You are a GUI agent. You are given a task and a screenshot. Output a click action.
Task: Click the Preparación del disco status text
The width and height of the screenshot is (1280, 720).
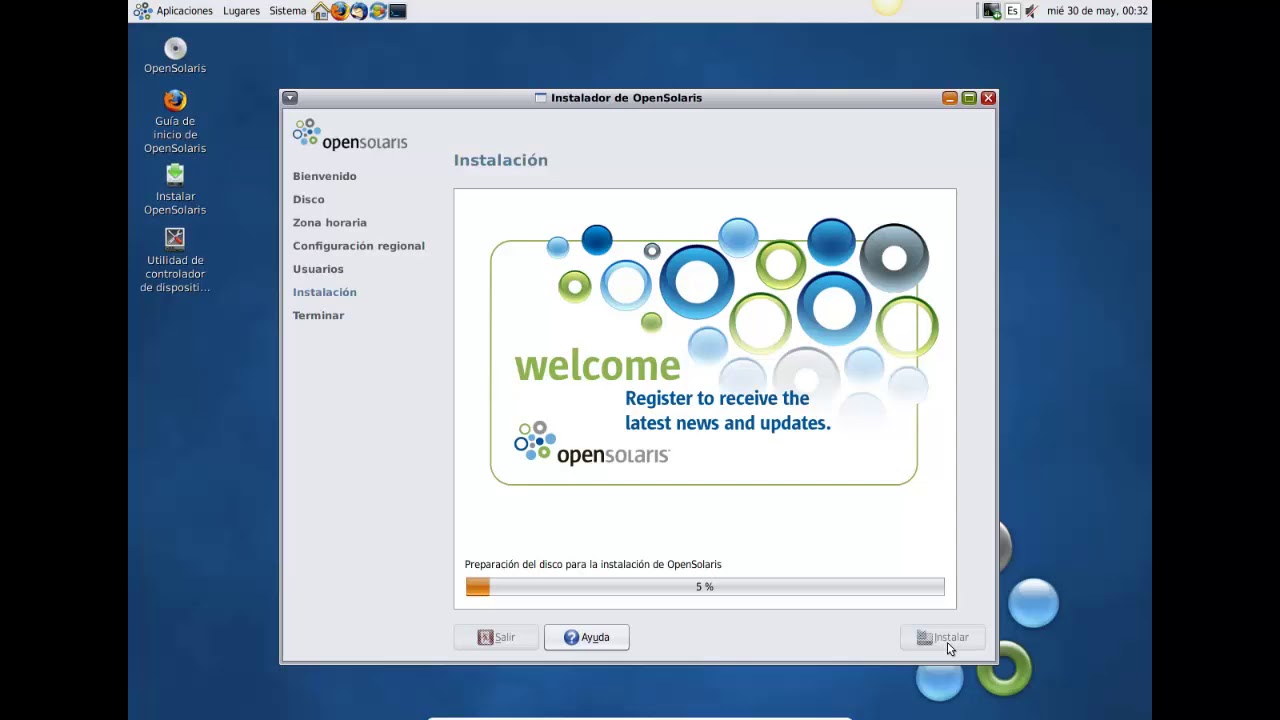(x=593, y=564)
